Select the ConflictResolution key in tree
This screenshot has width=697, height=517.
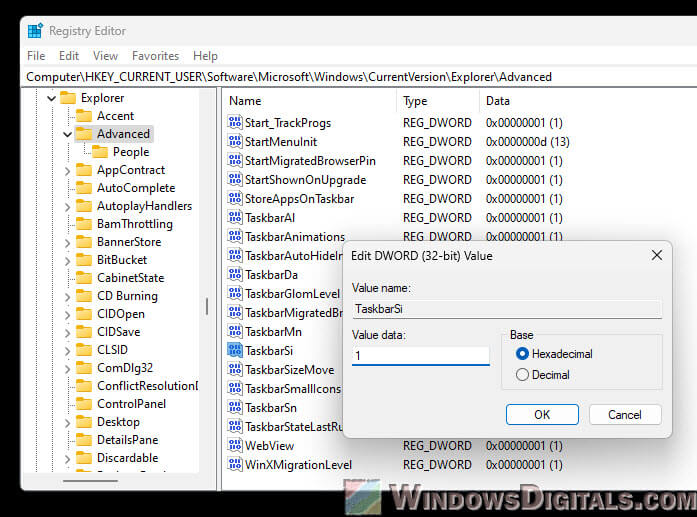tap(148, 386)
